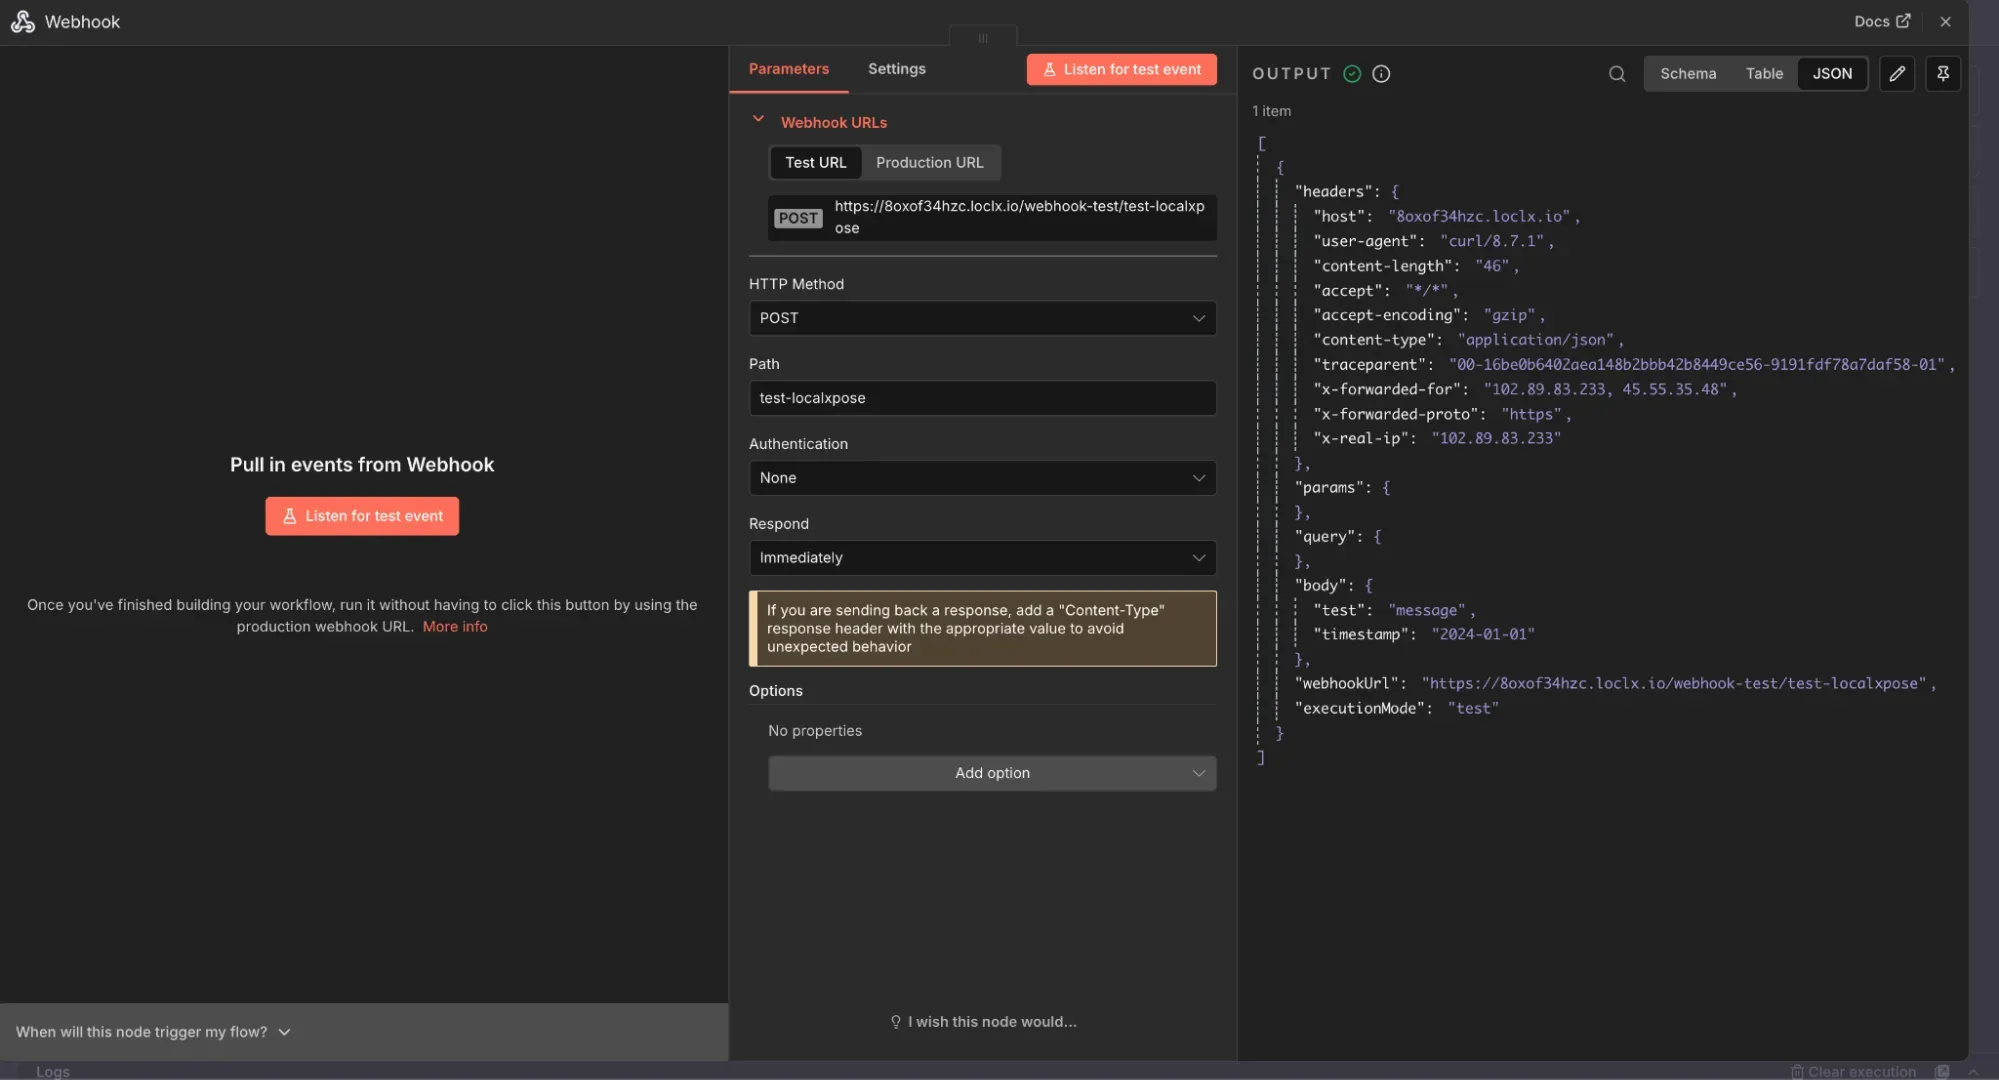Switch to the Settings tab
Image resolution: width=1999 pixels, height=1080 pixels.
pyautogui.click(x=896, y=68)
